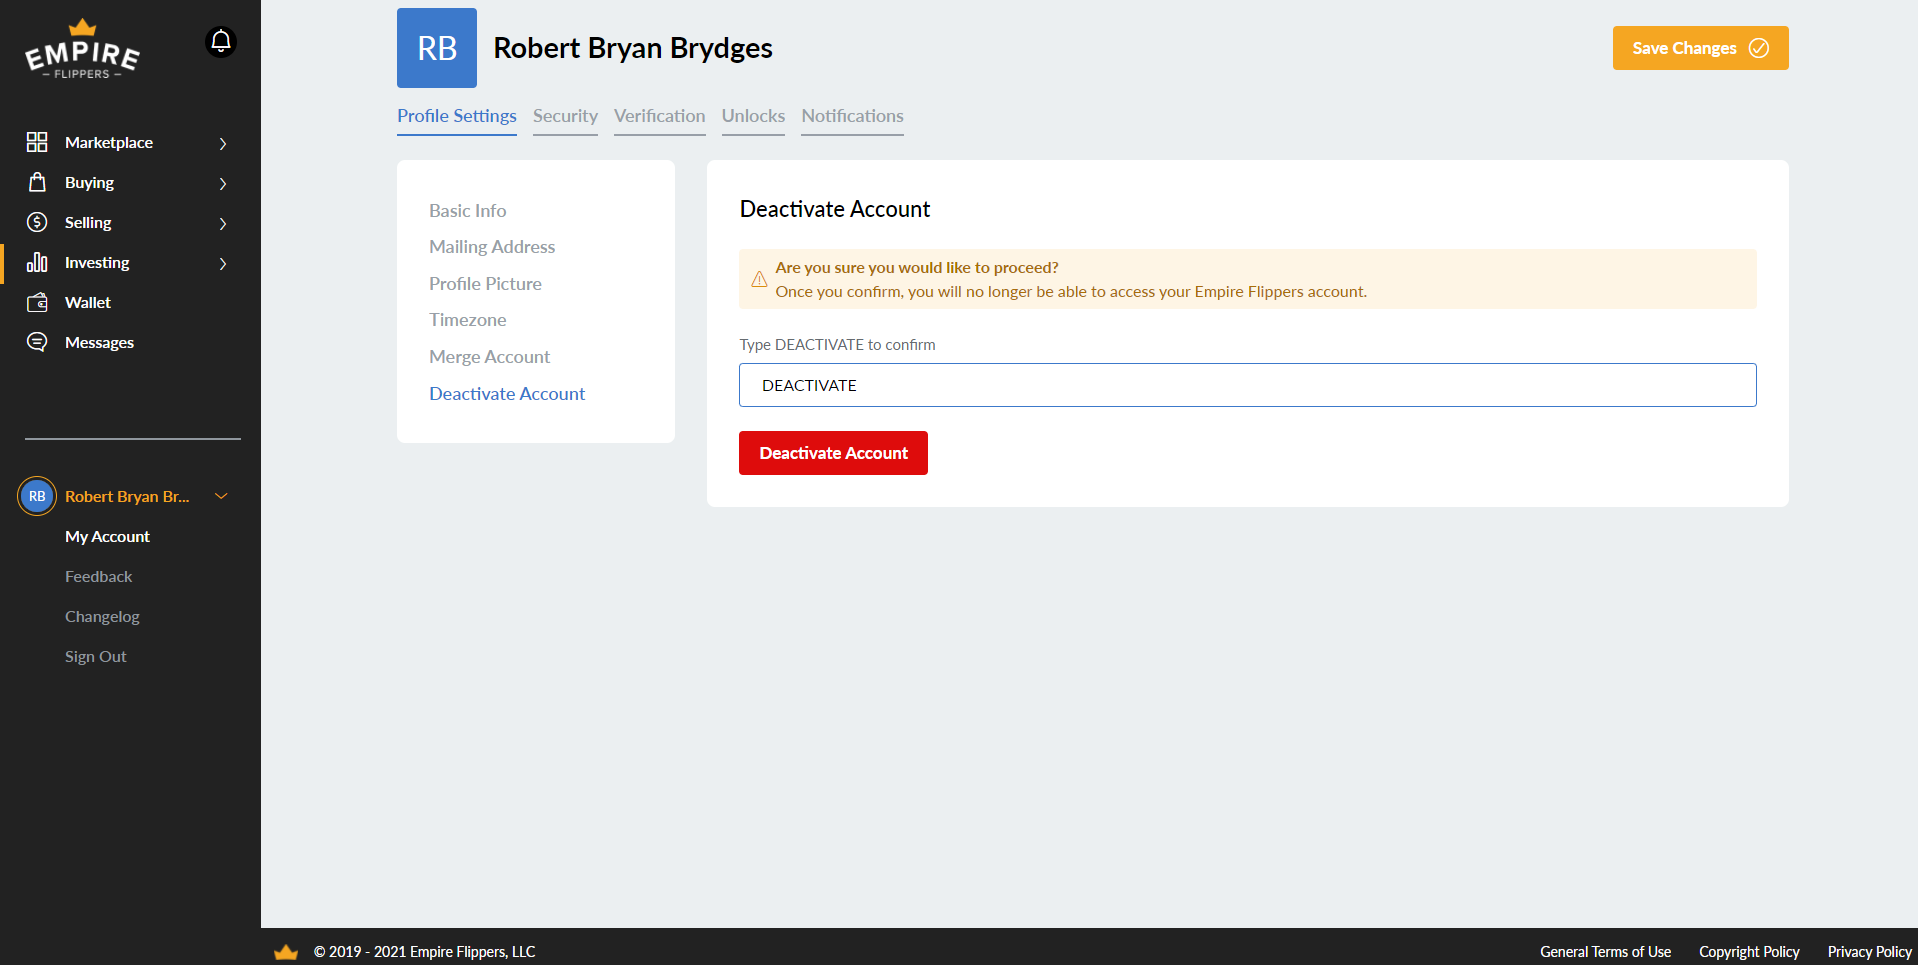Switch to the Notifications tab
Image resolution: width=1918 pixels, height=965 pixels.
point(852,116)
